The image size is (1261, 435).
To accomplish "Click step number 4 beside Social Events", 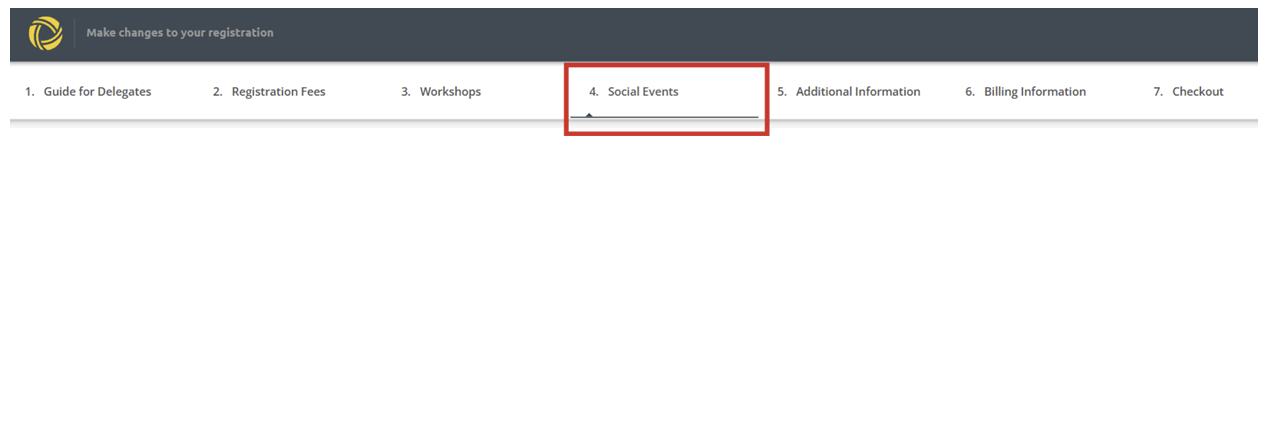I will tap(594, 92).
